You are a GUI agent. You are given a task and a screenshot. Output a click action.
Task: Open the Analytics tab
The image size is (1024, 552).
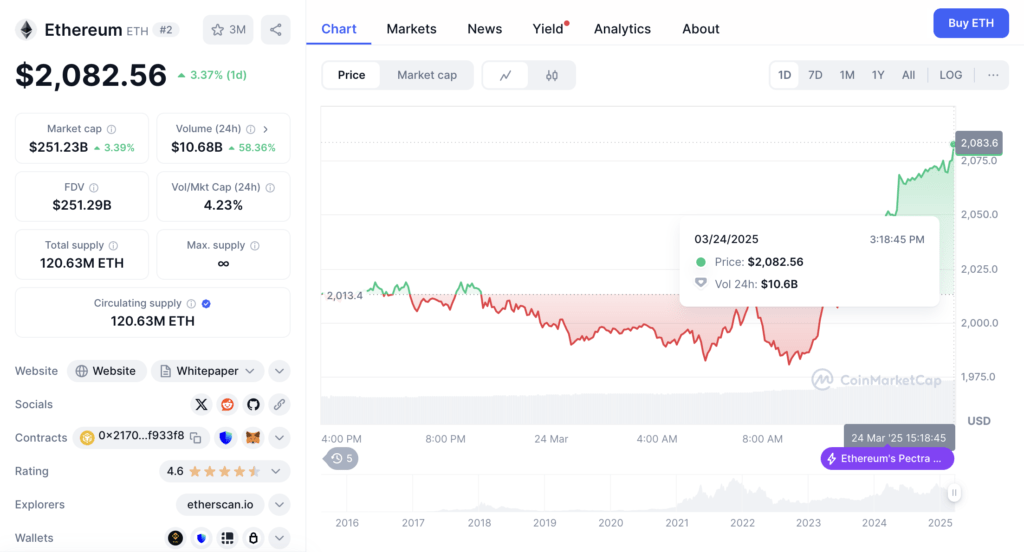(622, 29)
